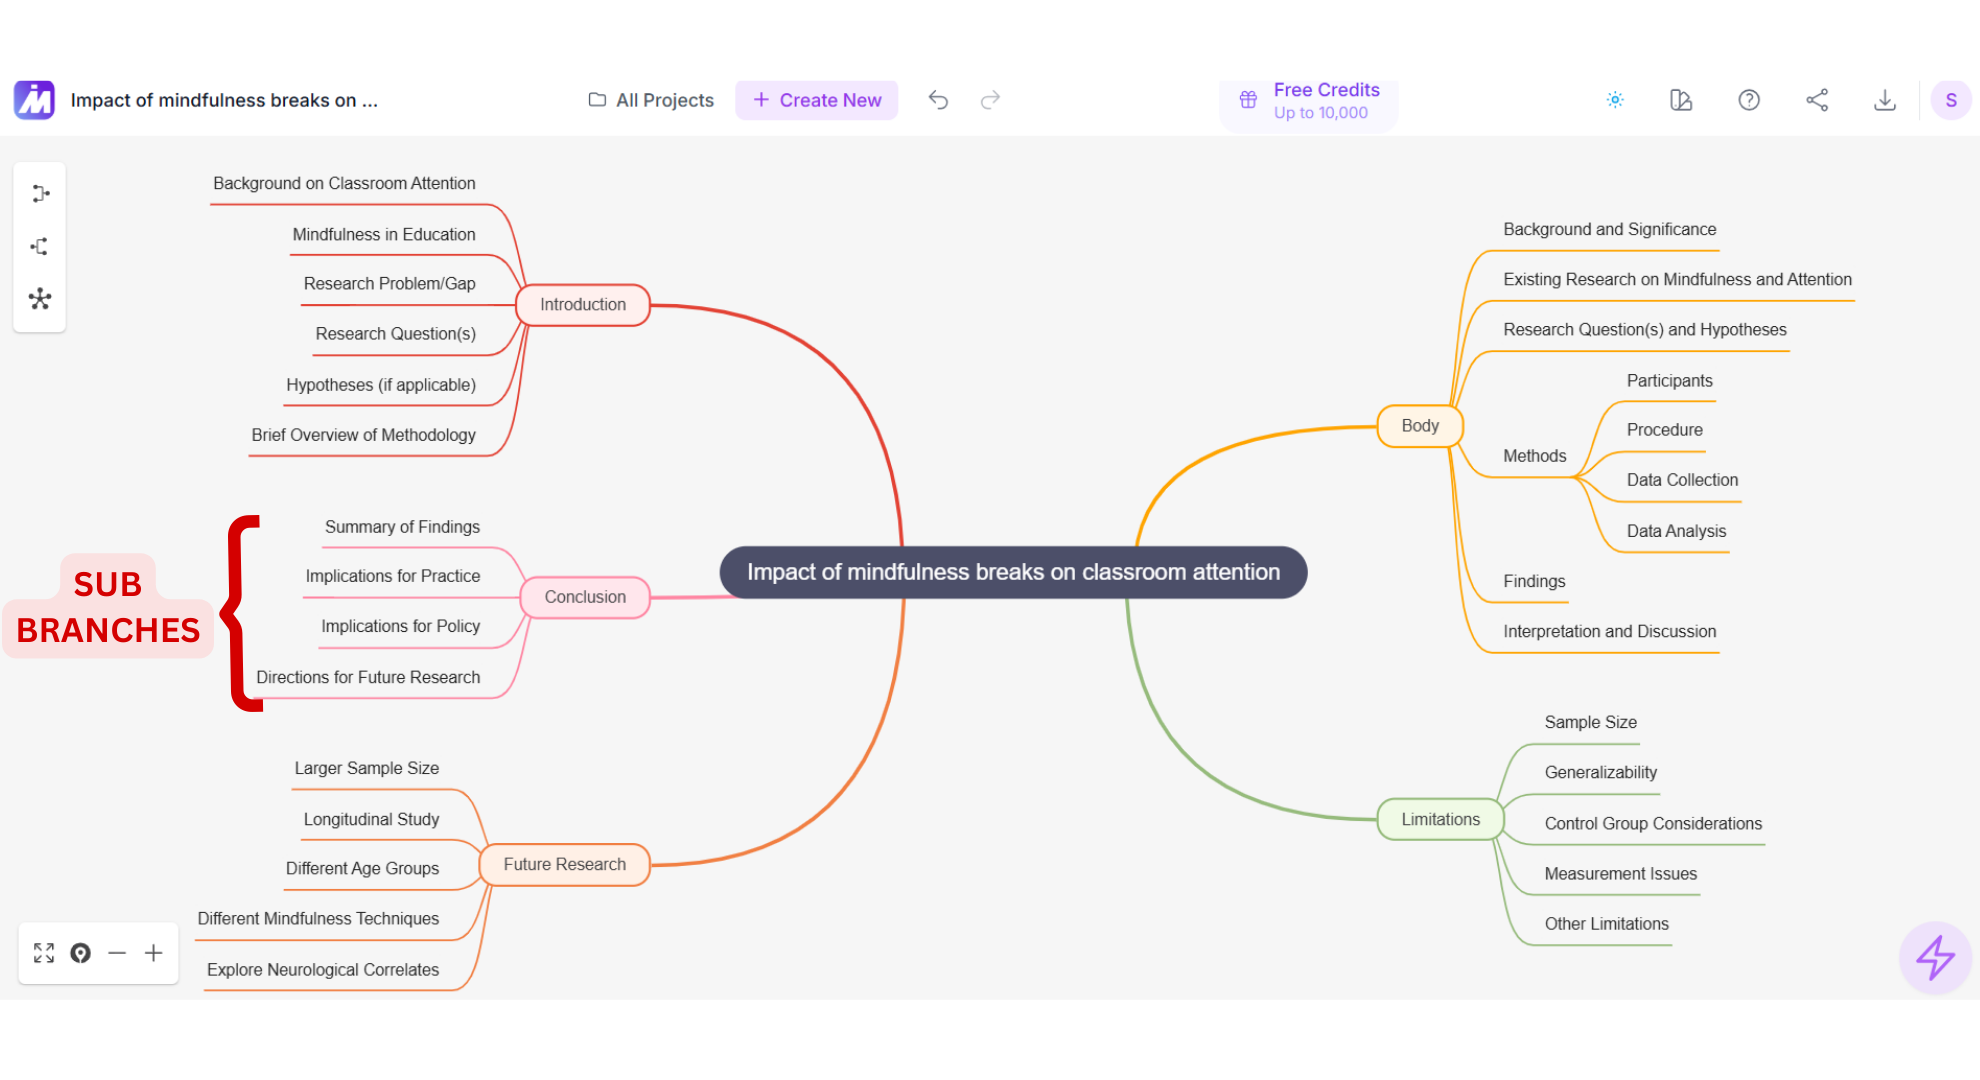Toggle light mode sun icon
The width and height of the screenshot is (1980, 1080).
pyautogui.click(x=1615, y=100)
